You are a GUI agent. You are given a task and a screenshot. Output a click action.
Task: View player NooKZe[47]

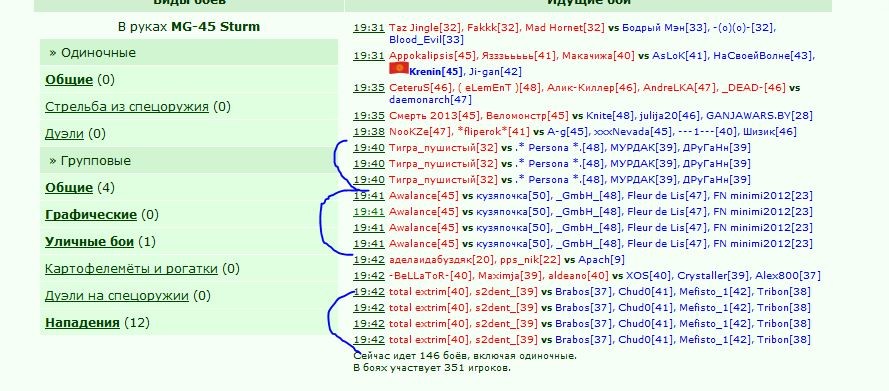[420, 131]
